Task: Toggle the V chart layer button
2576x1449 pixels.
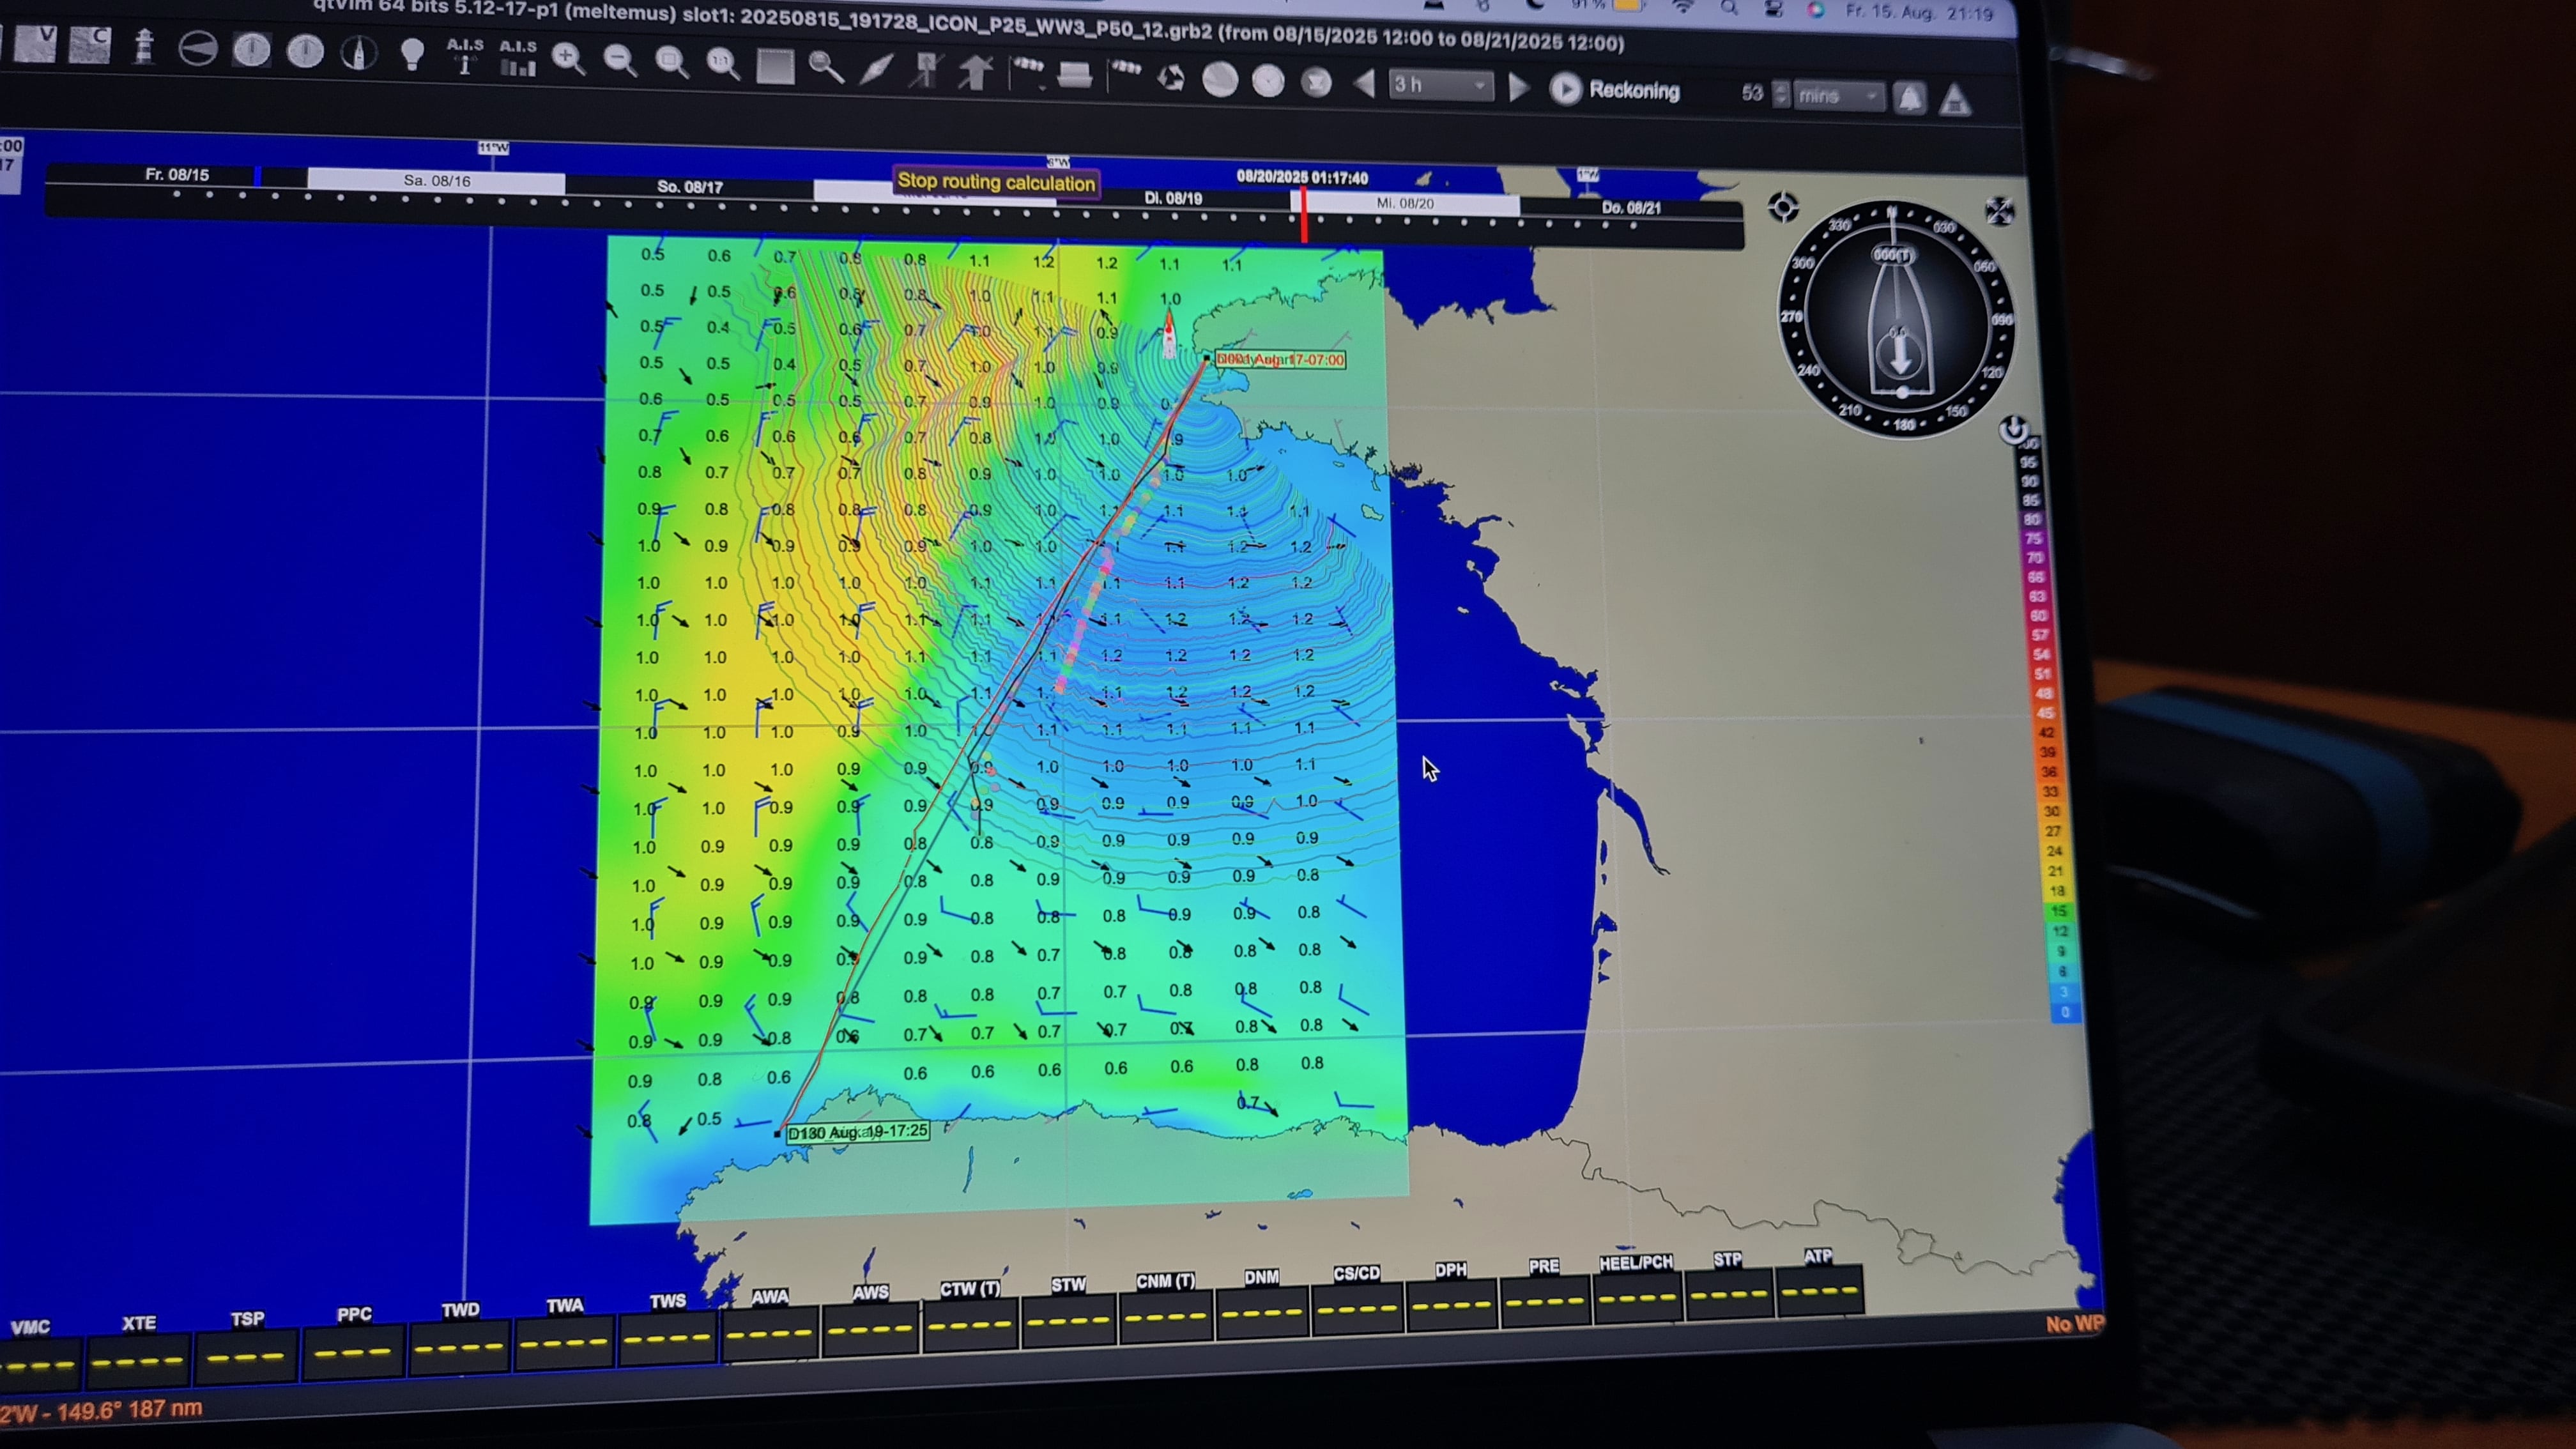Action: 35,44
